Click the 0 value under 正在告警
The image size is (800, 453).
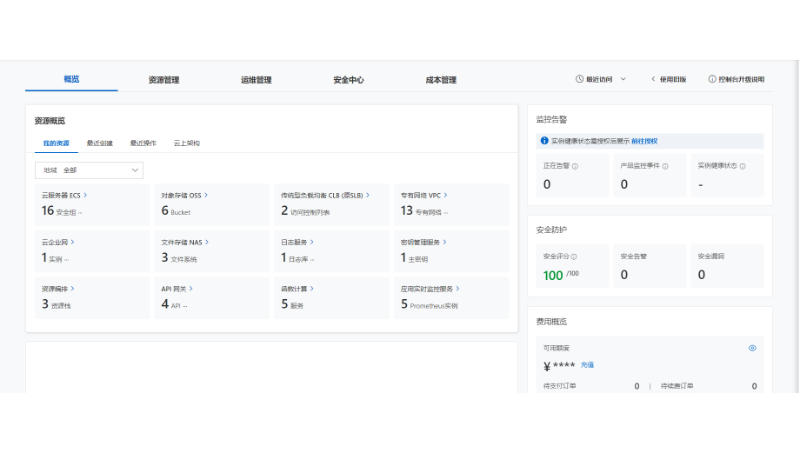click(547, 184)
